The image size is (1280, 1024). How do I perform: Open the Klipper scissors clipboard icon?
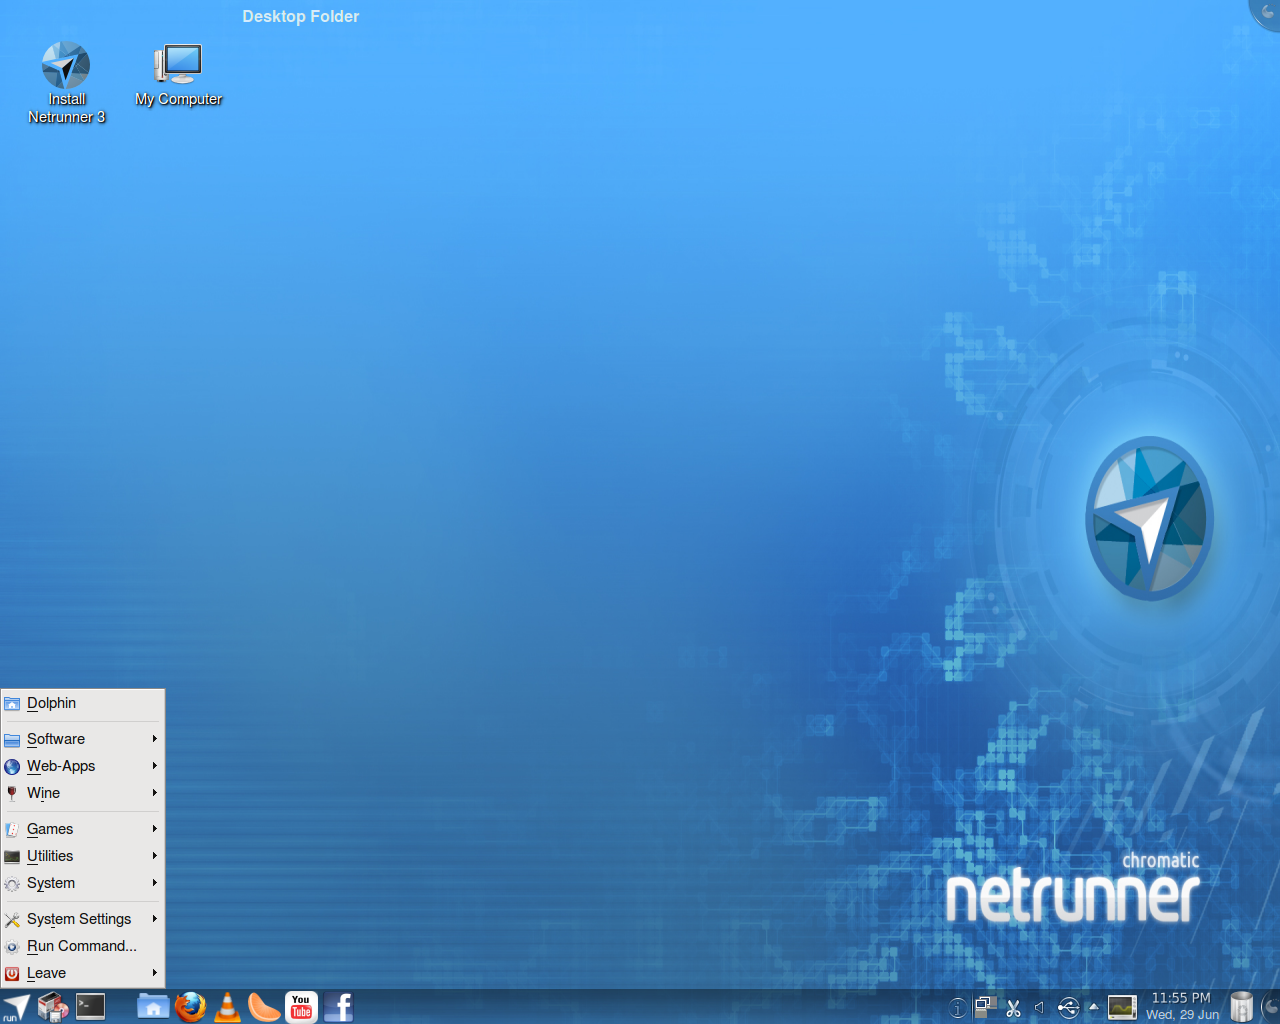pos(1013,1008)
